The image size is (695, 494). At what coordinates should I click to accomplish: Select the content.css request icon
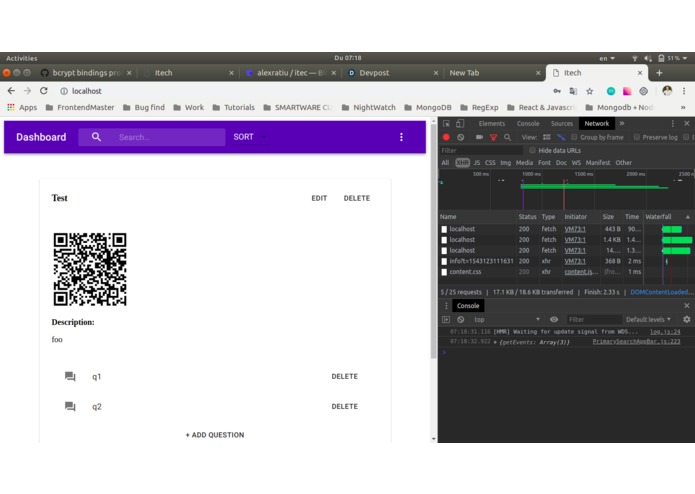444,272
